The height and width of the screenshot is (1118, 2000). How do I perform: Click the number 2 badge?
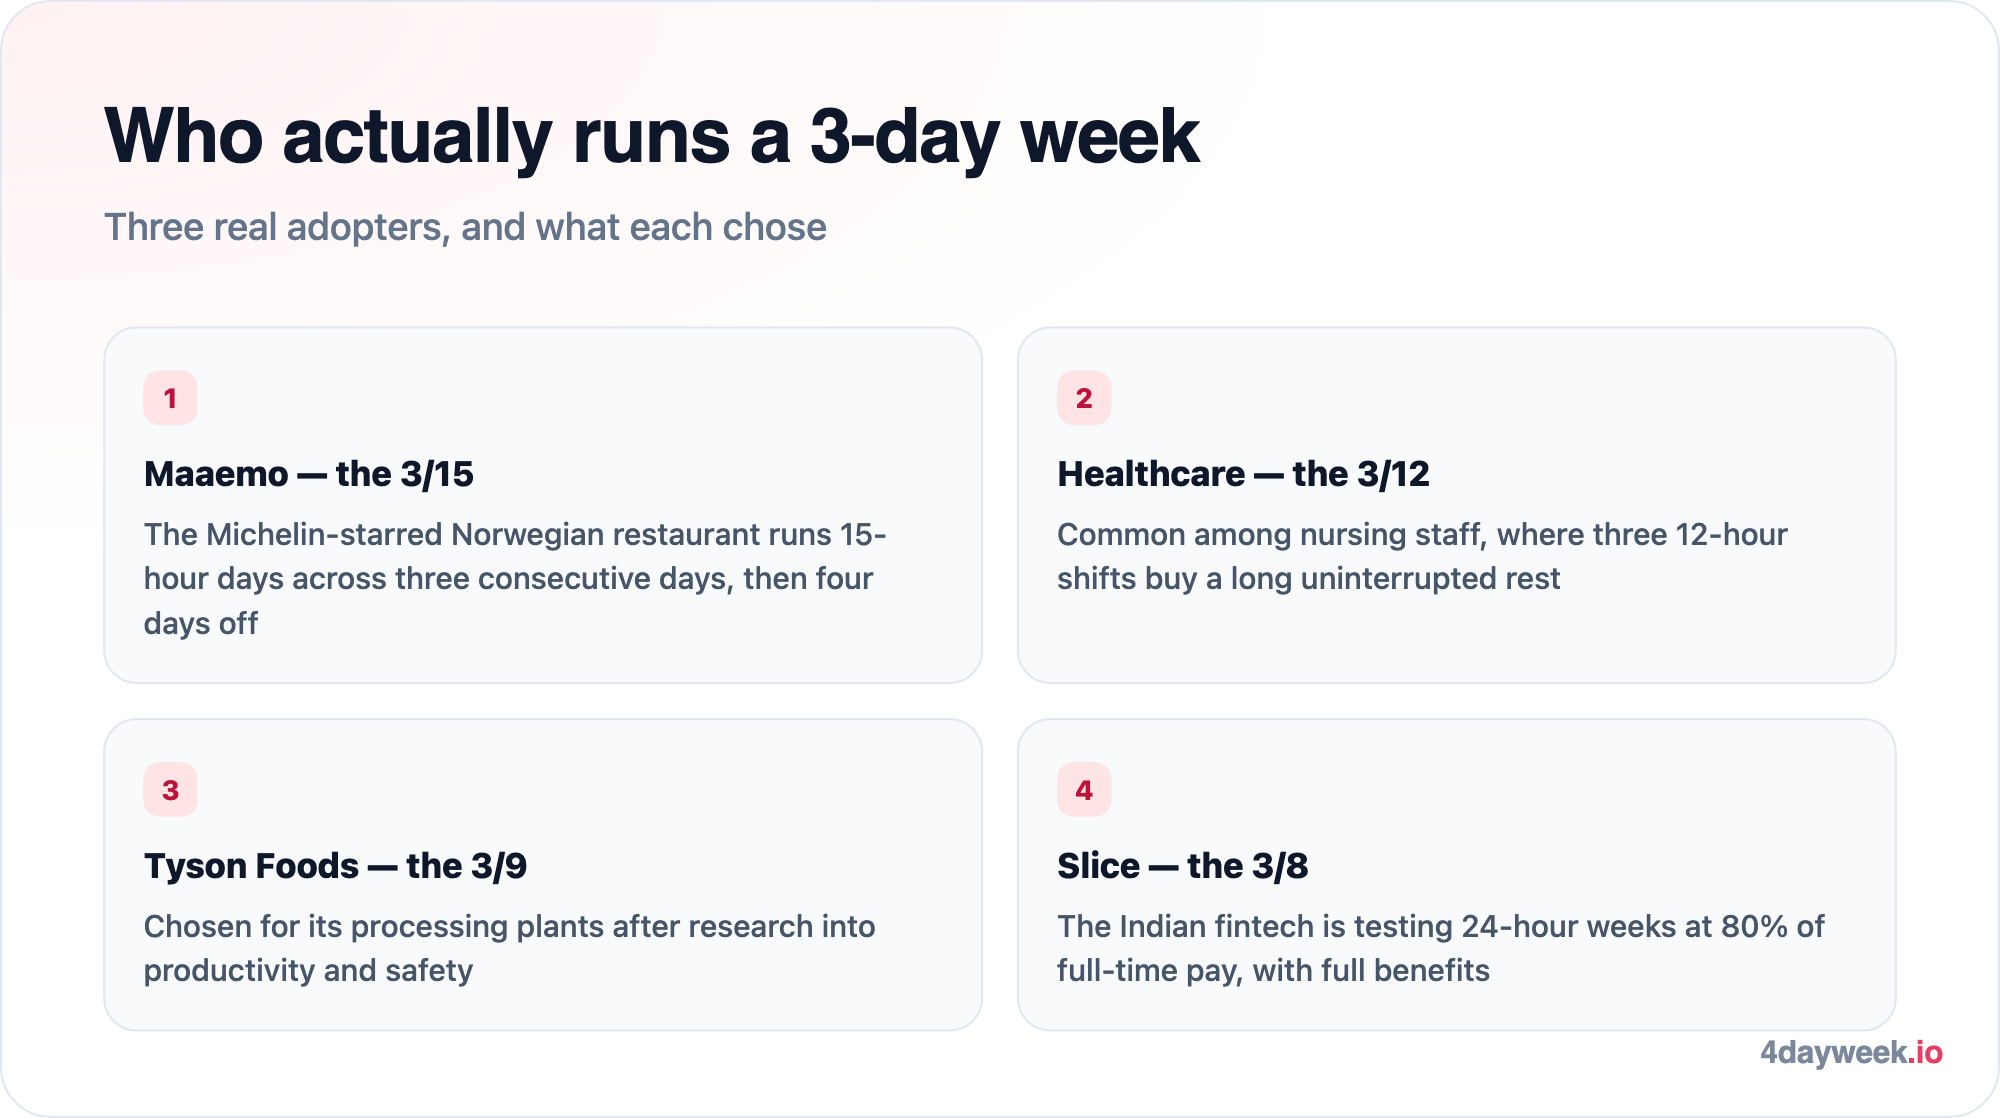tap(1084, 398)
